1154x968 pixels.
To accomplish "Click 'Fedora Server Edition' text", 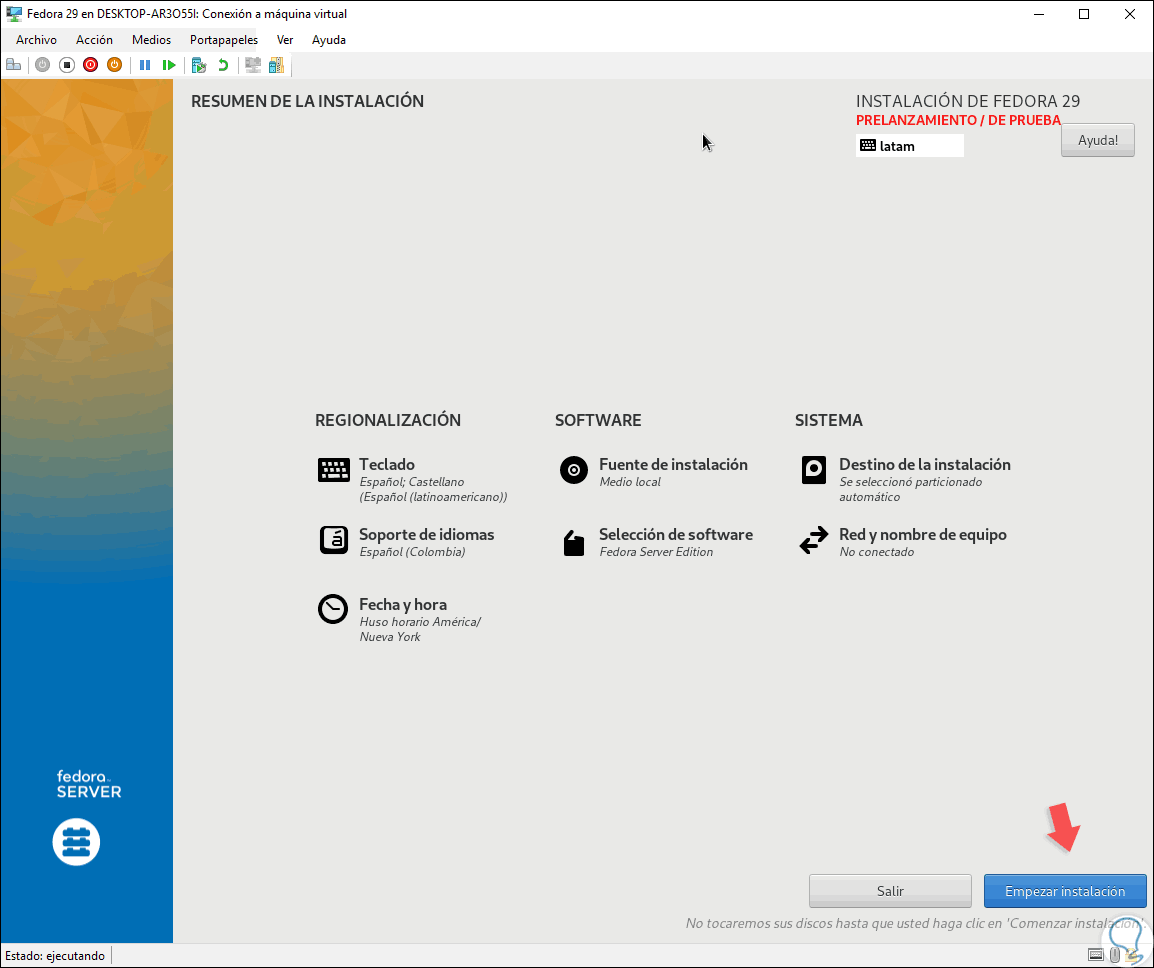I will (x=656, y=552).
